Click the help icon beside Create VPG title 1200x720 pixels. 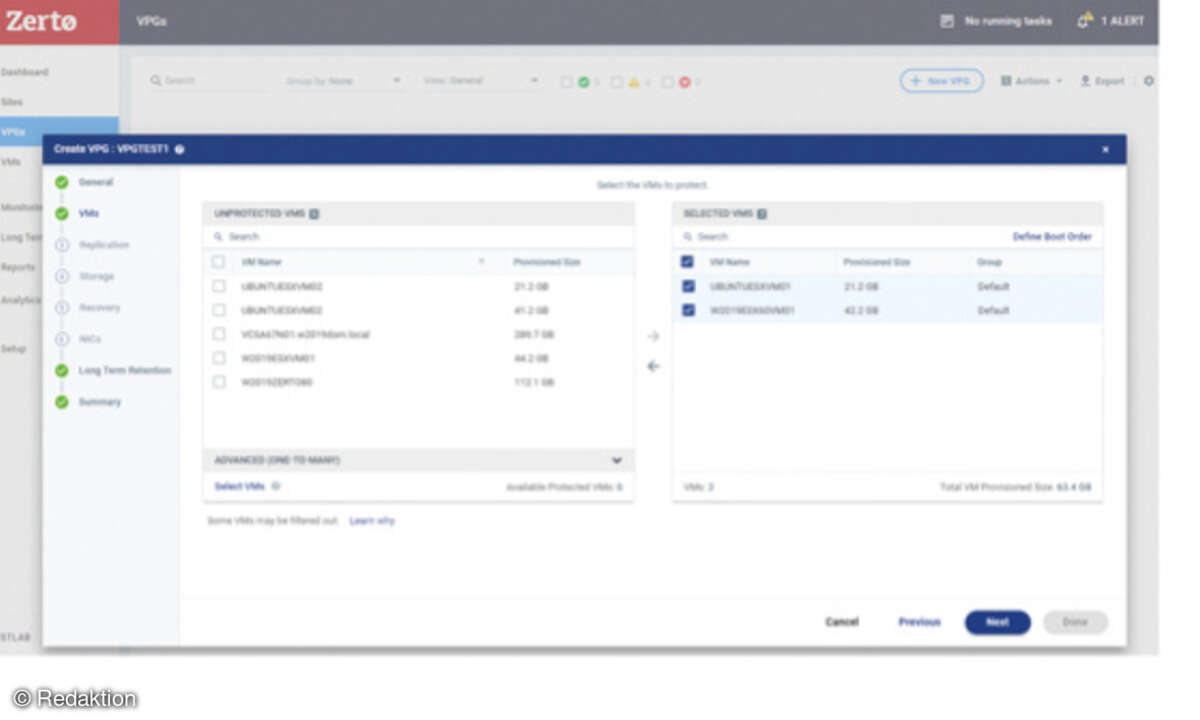[179, 149]
